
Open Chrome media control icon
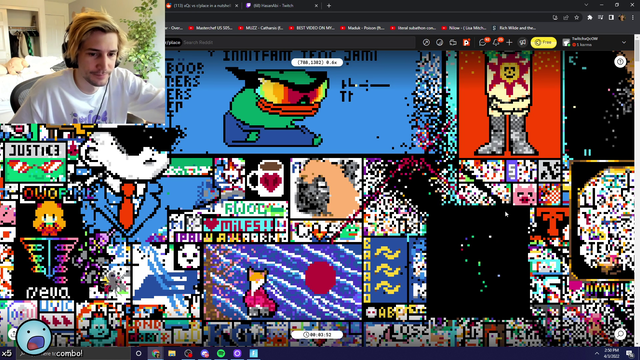pos(600,18)
